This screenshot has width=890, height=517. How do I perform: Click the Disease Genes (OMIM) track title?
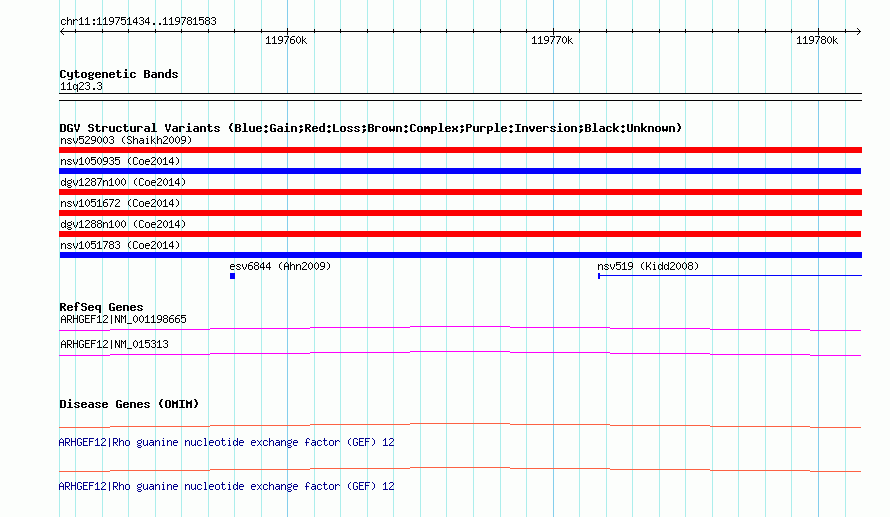[129, 404]
